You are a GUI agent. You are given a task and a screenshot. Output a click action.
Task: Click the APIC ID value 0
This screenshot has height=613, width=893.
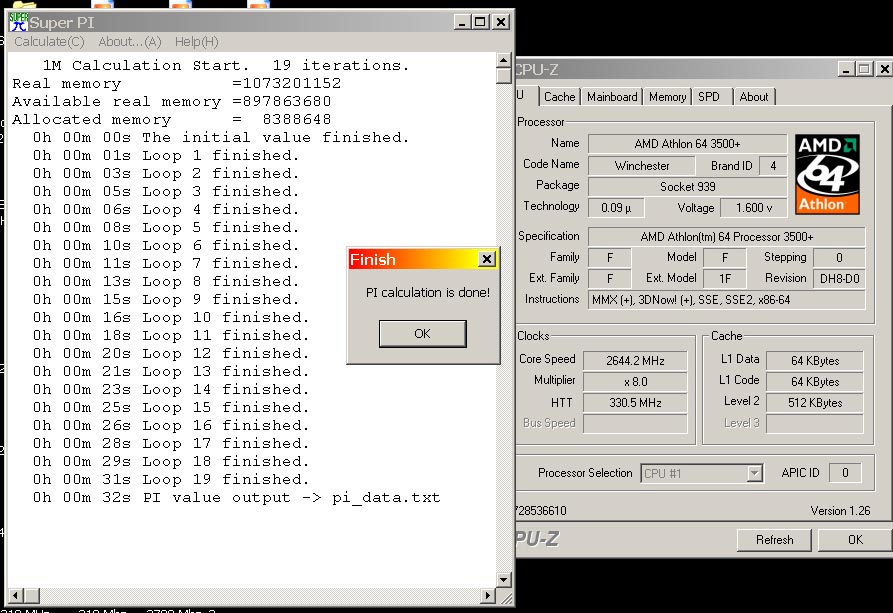click(845, 472)
